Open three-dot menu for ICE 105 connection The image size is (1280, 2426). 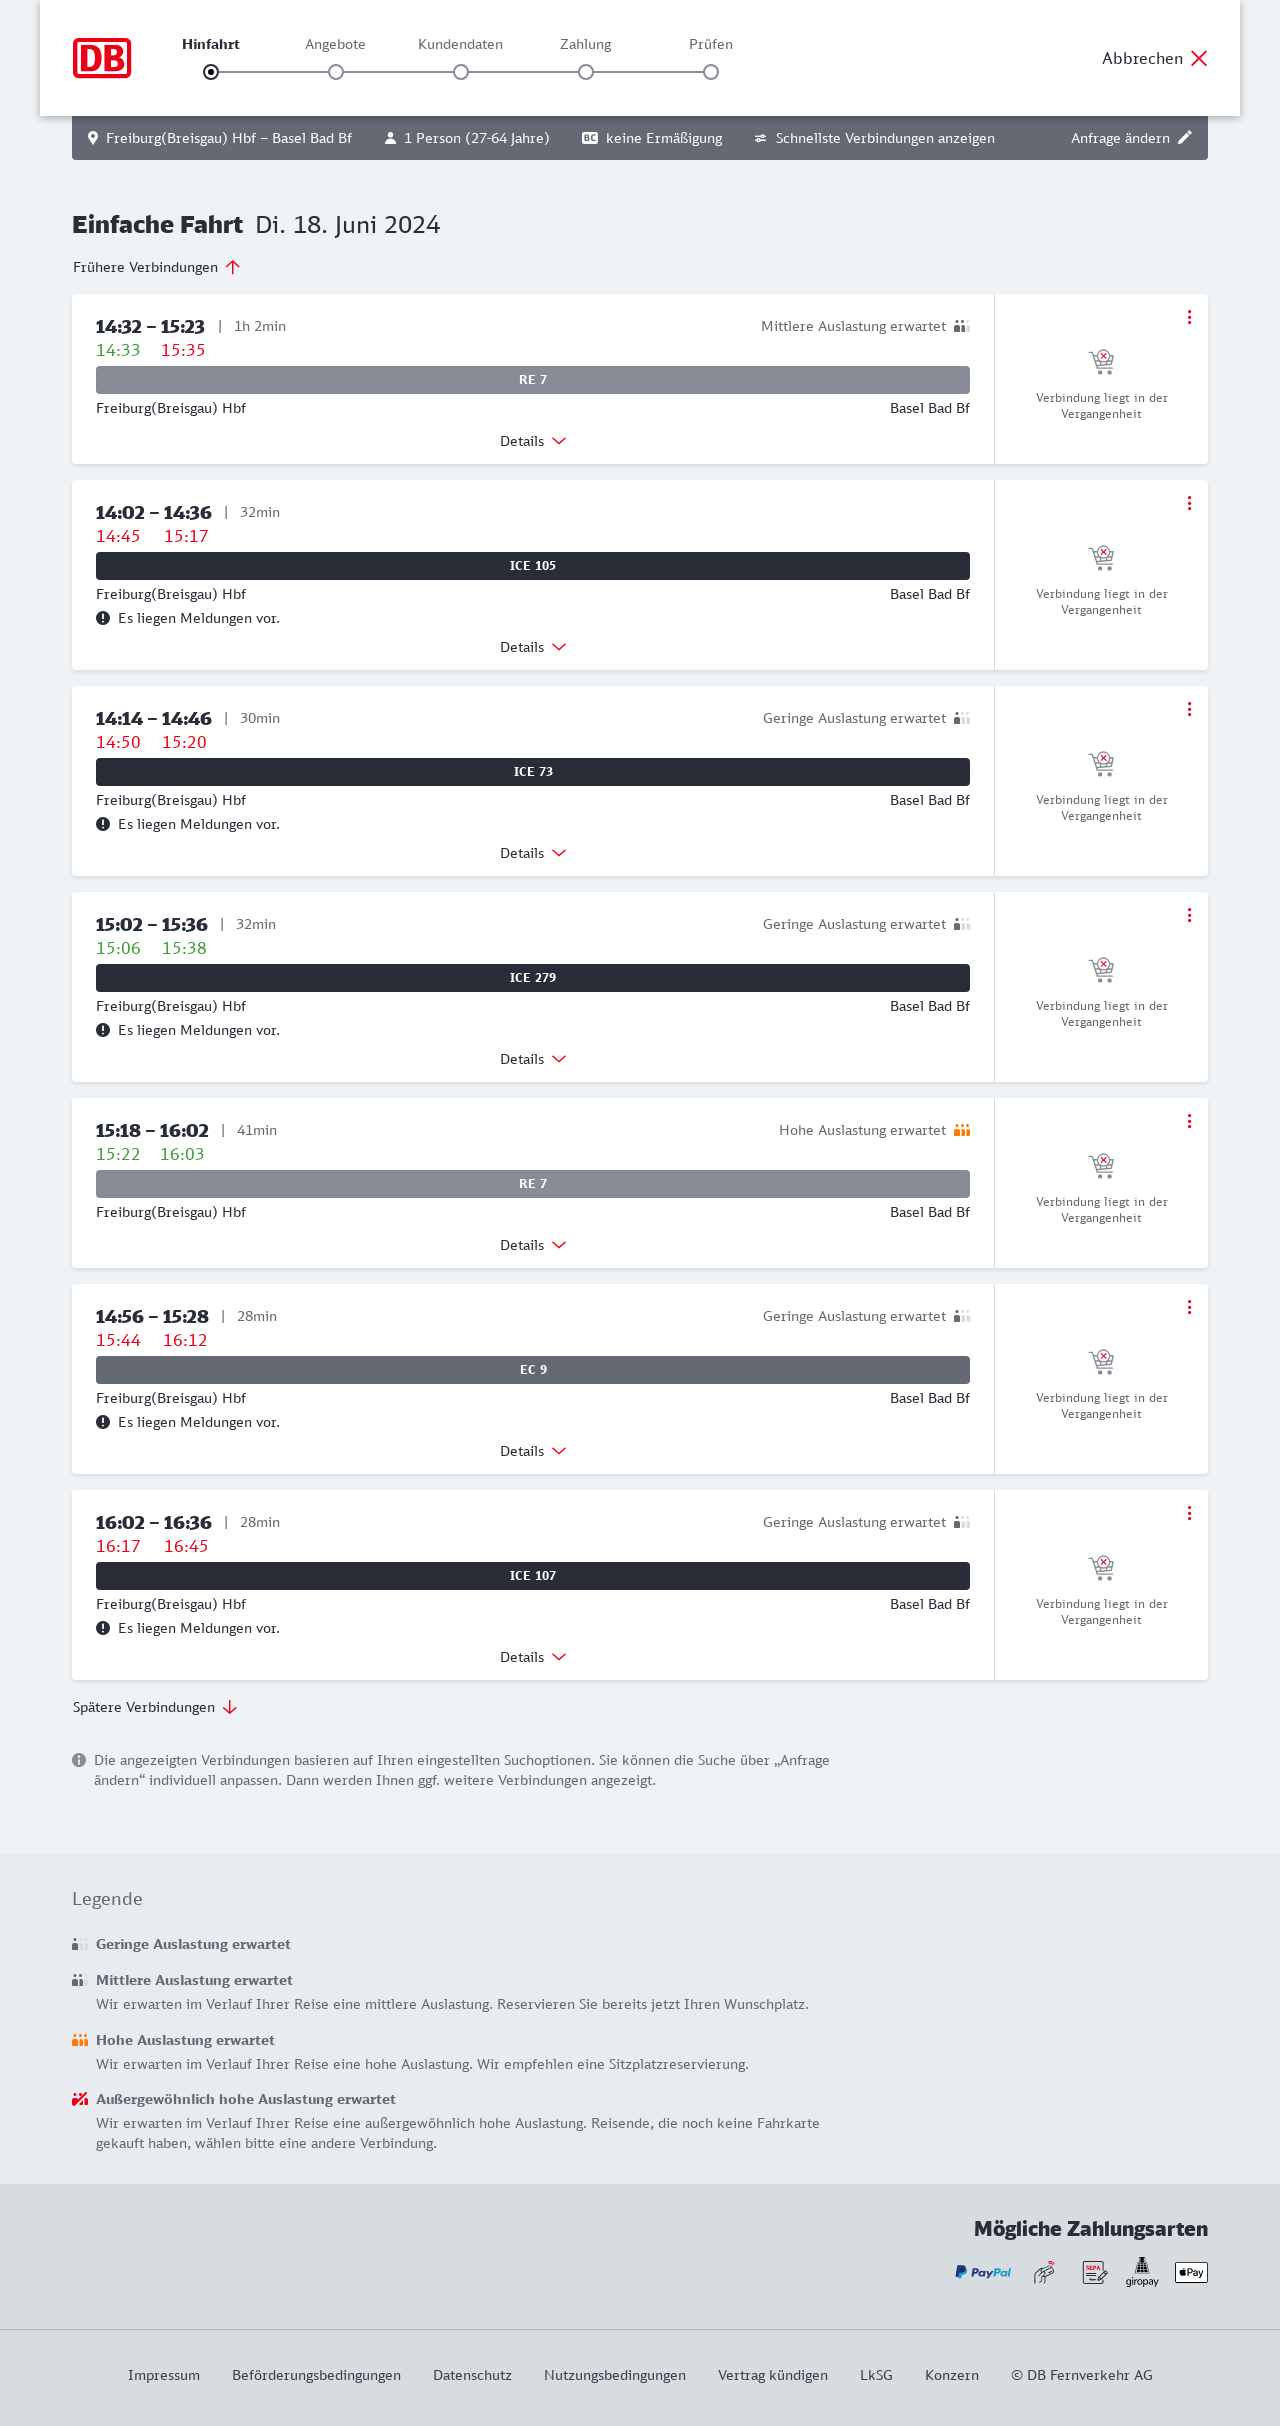coord(1189,503)
